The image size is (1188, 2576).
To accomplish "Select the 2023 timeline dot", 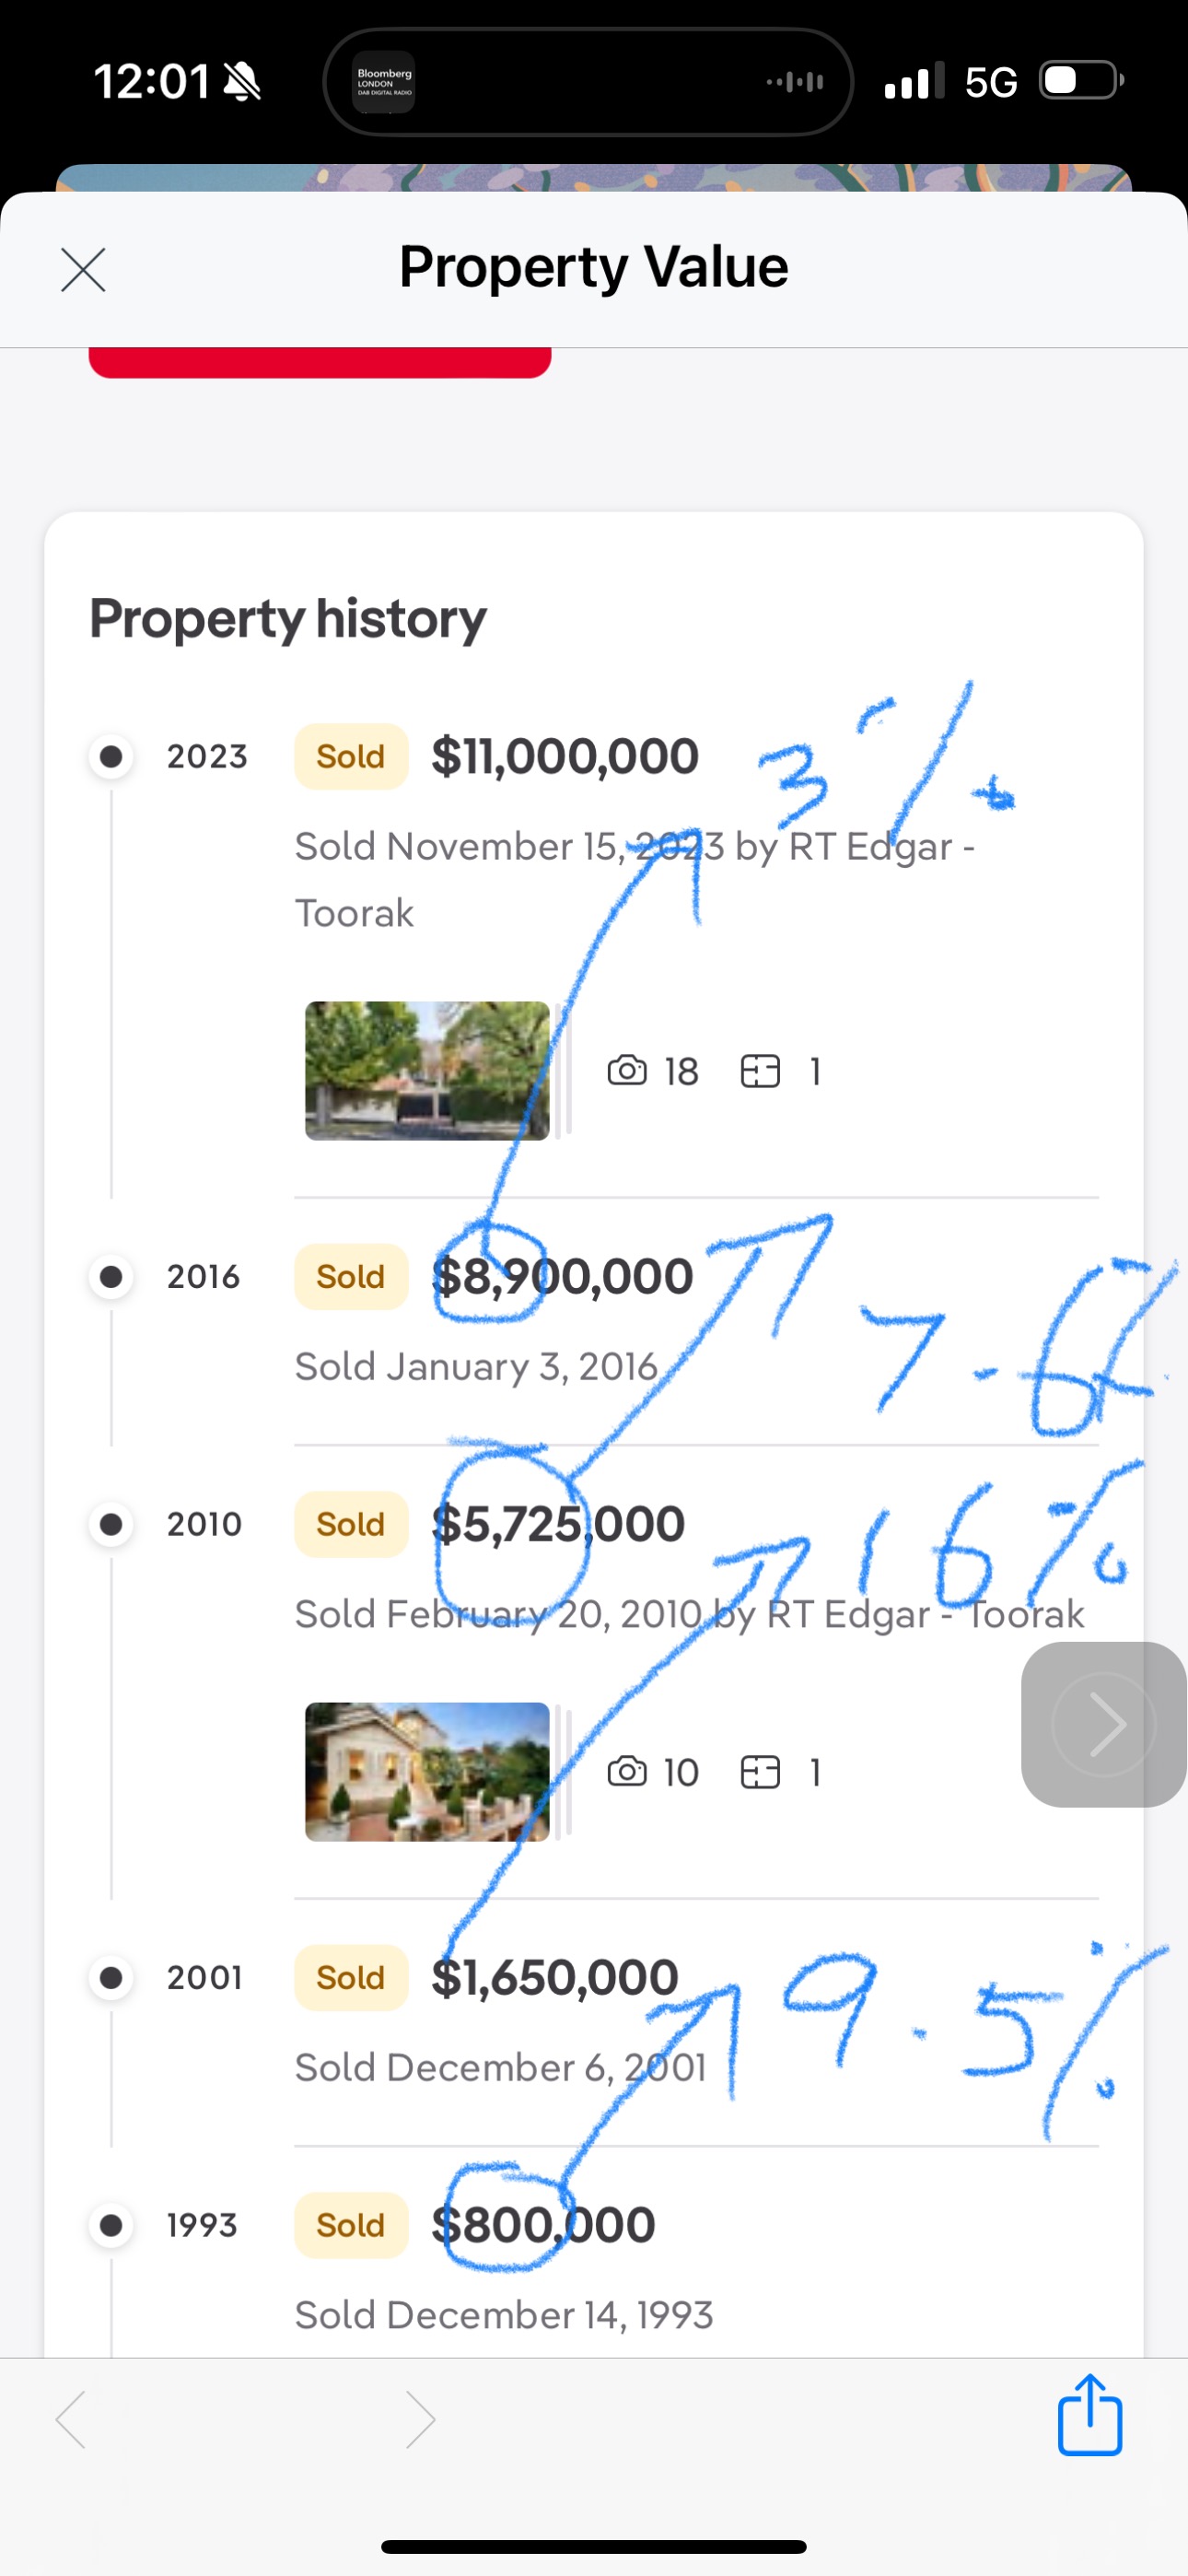I will pos(111,756).
